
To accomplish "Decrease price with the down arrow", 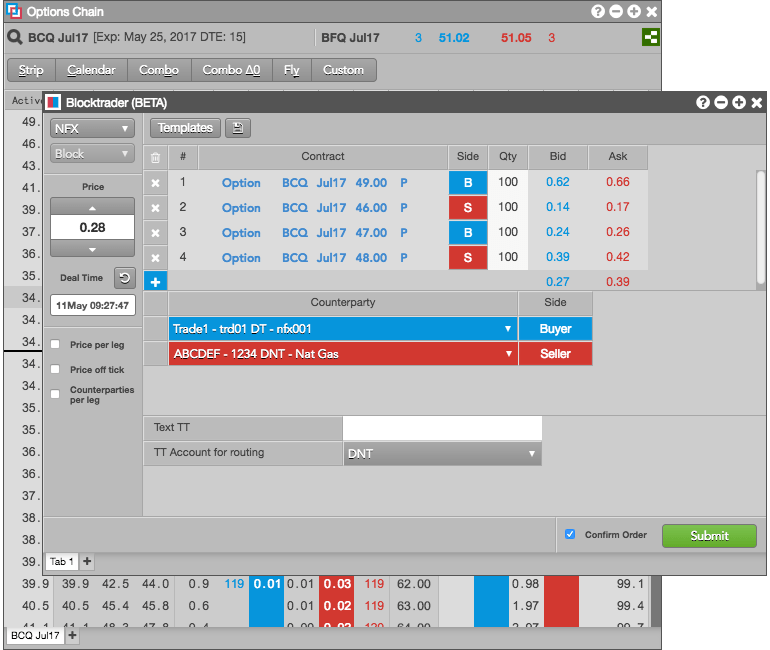I will click(92, 248).
